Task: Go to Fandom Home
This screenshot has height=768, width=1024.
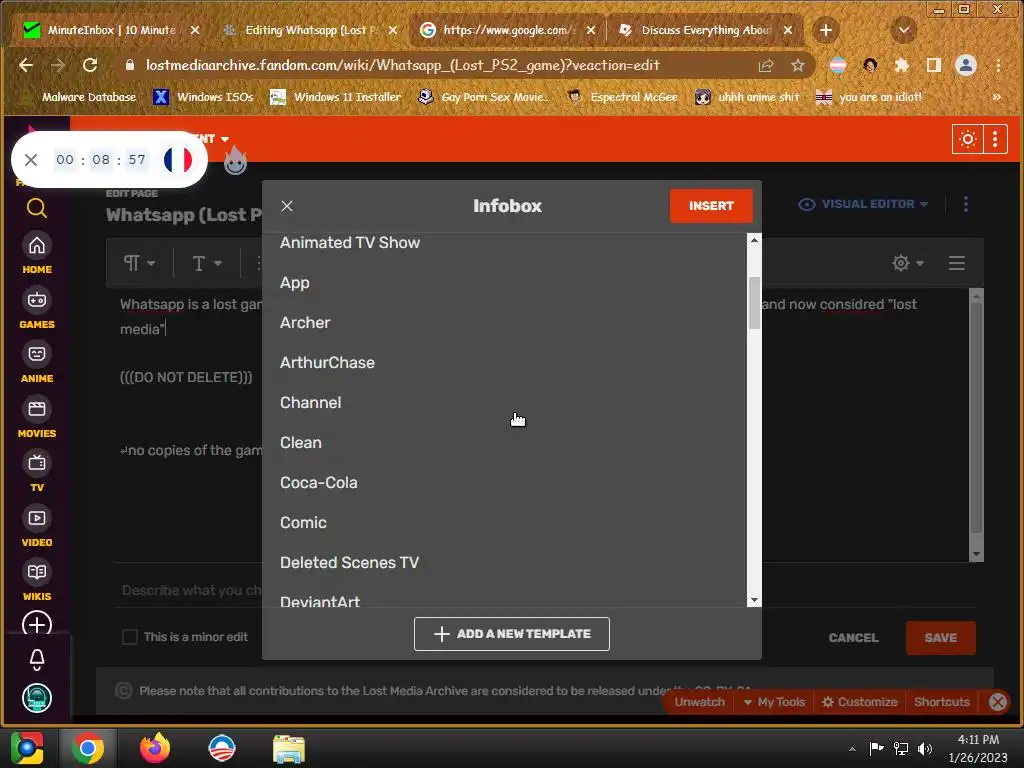Action: pos(37,254)
